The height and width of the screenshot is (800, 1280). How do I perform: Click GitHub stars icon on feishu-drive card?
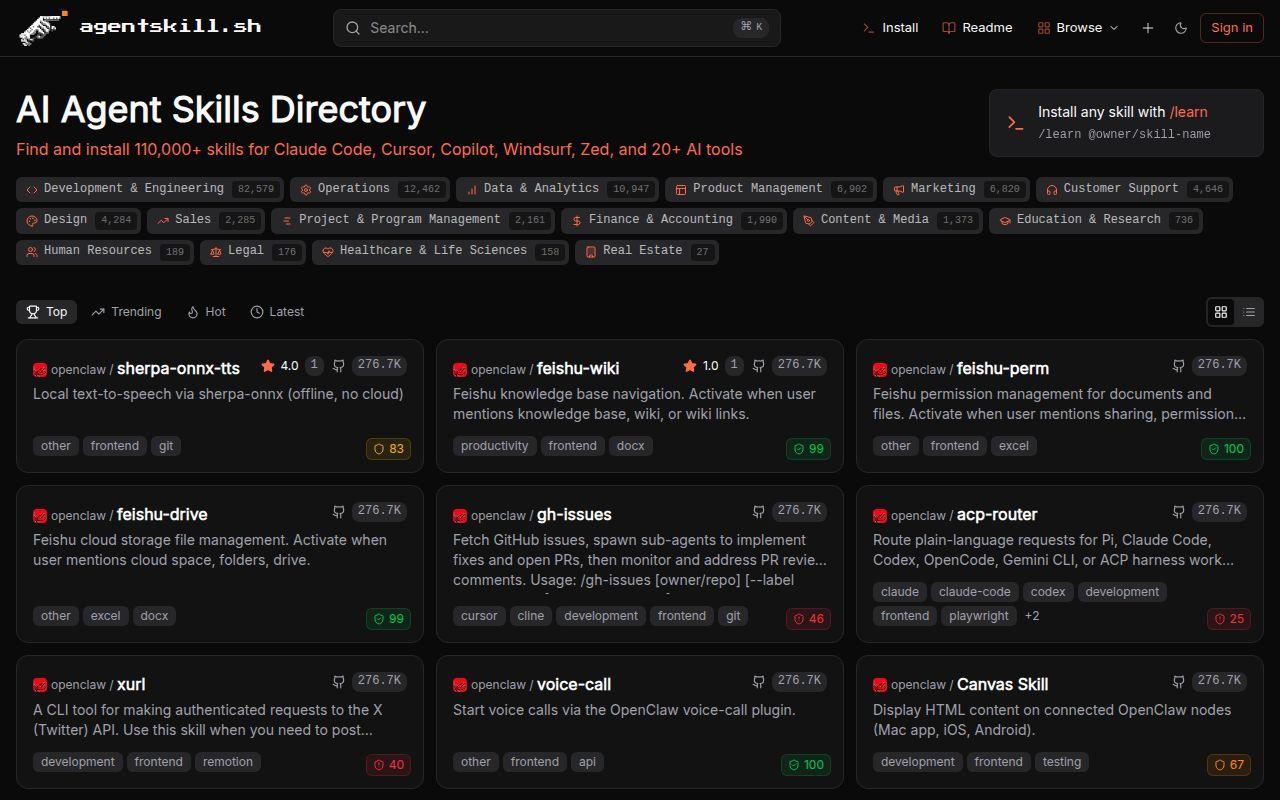click(339, 512)
